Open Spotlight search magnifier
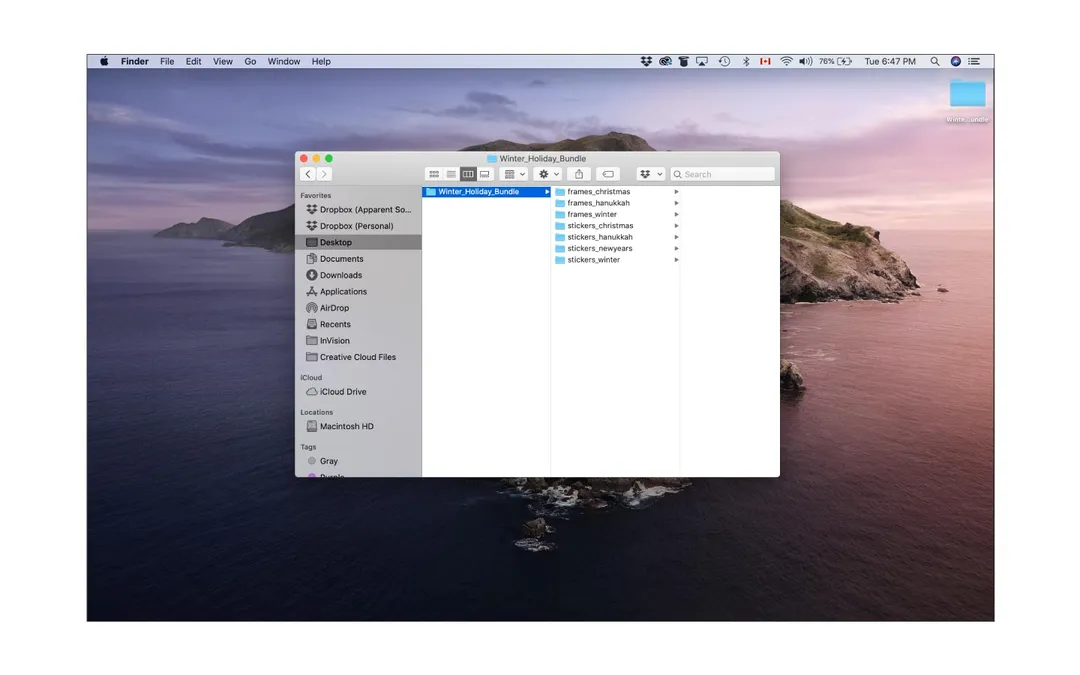1080x675 pixels. click(935, 61)
